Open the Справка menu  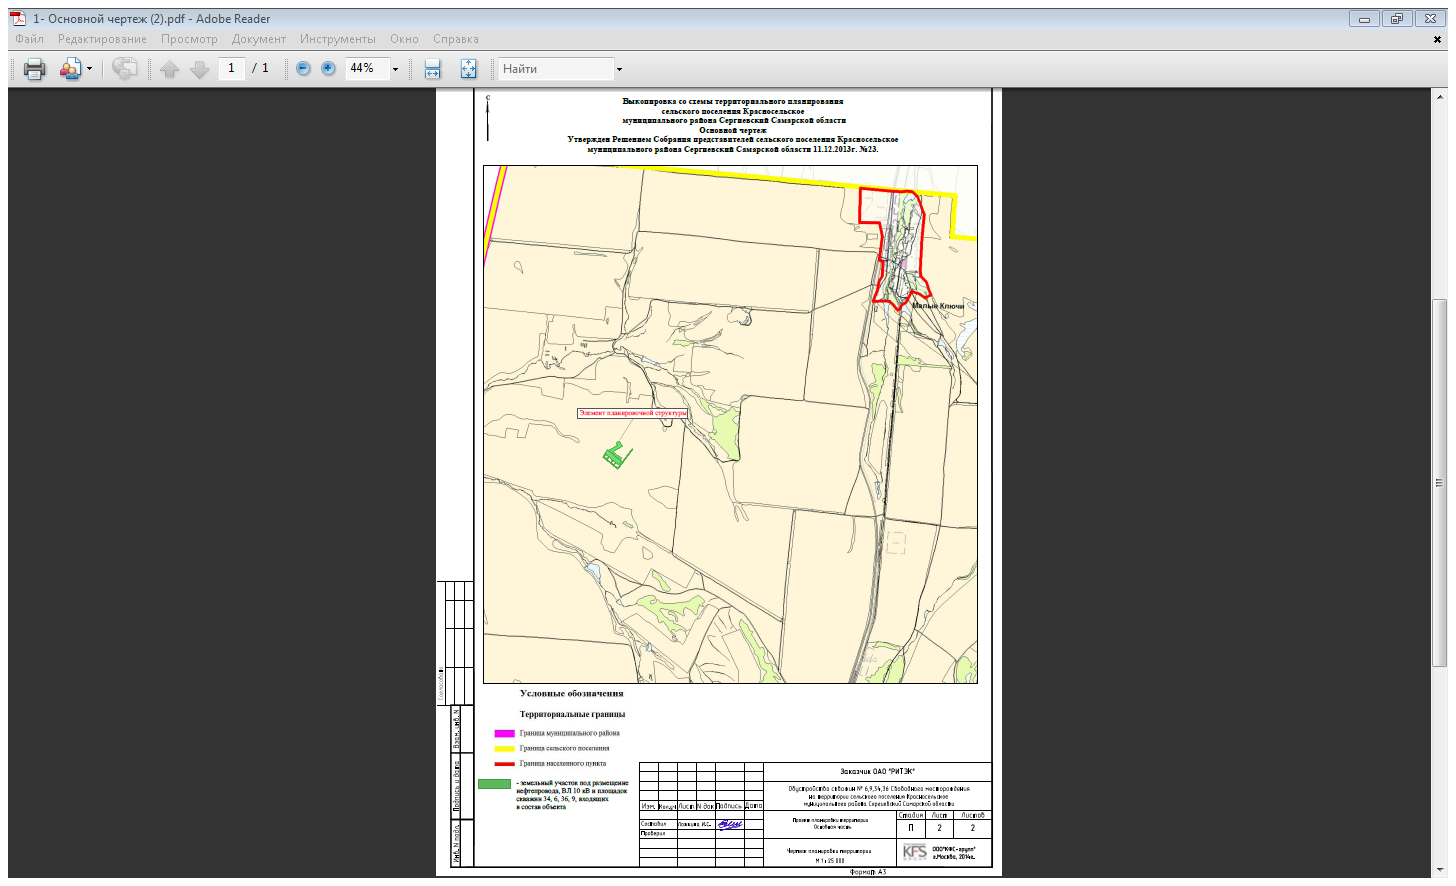coord(456,39)
